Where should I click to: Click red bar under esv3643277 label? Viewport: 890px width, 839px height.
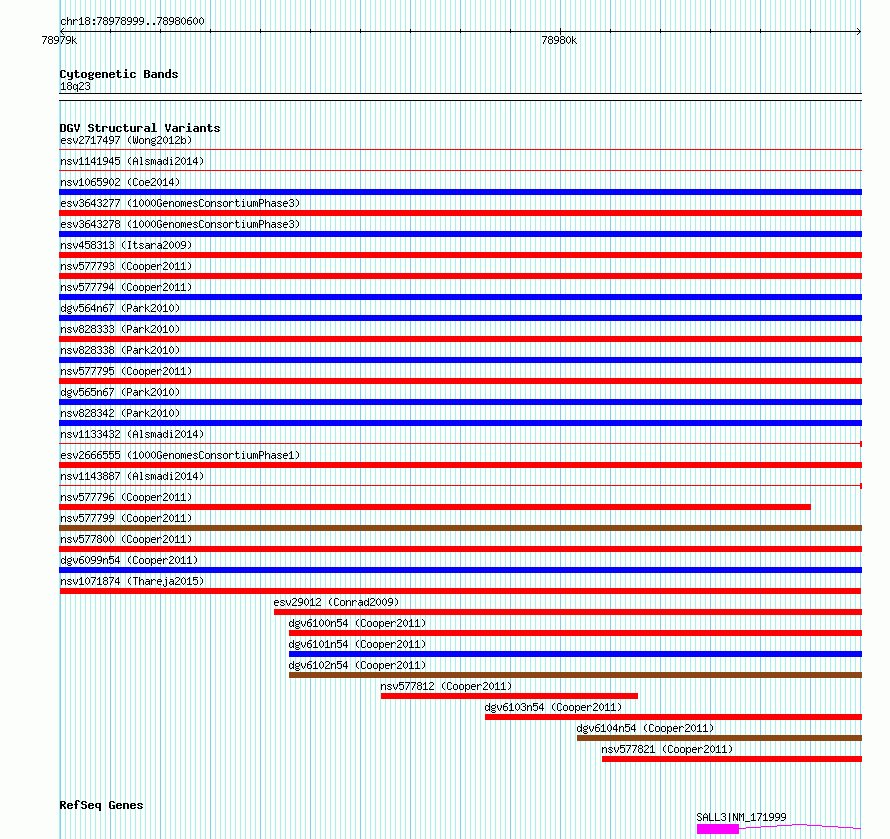pyautogui.click(x=460, y=213)
